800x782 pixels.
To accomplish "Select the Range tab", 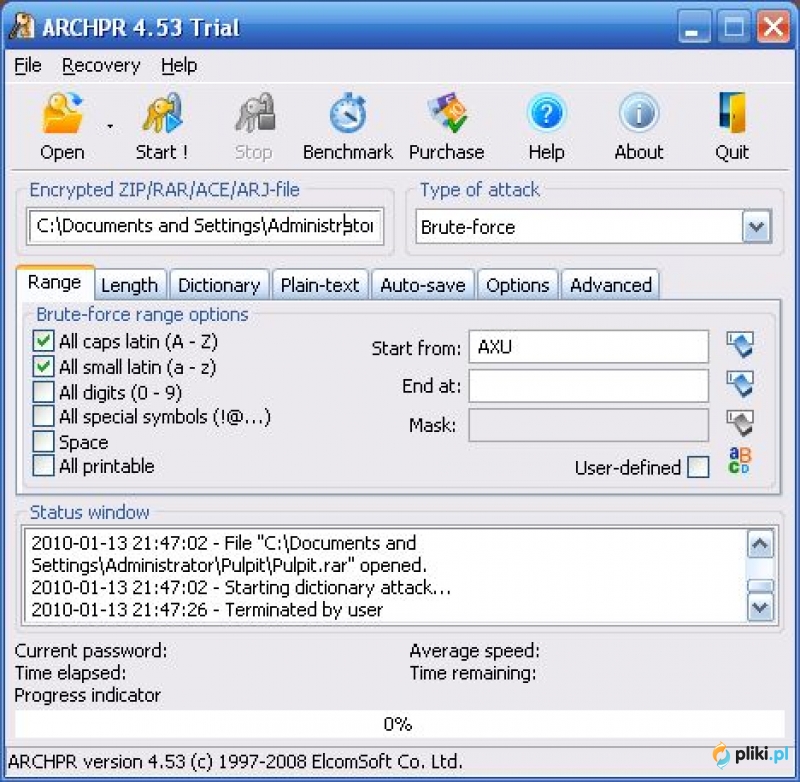I will pyautogui.click(x=55, y=282).
